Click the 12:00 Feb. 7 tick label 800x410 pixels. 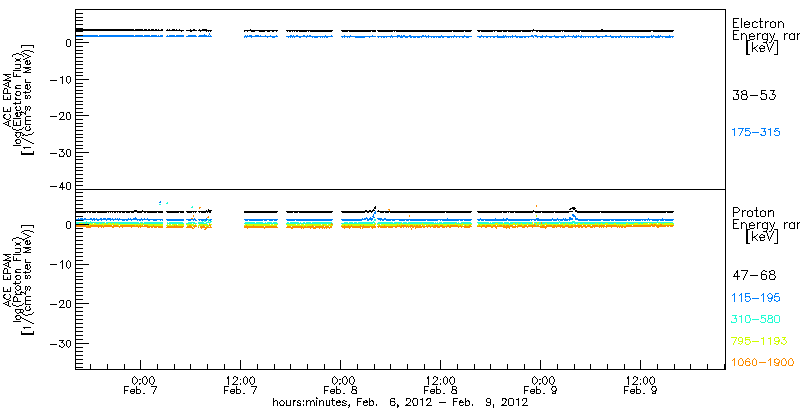coord(242,386)
